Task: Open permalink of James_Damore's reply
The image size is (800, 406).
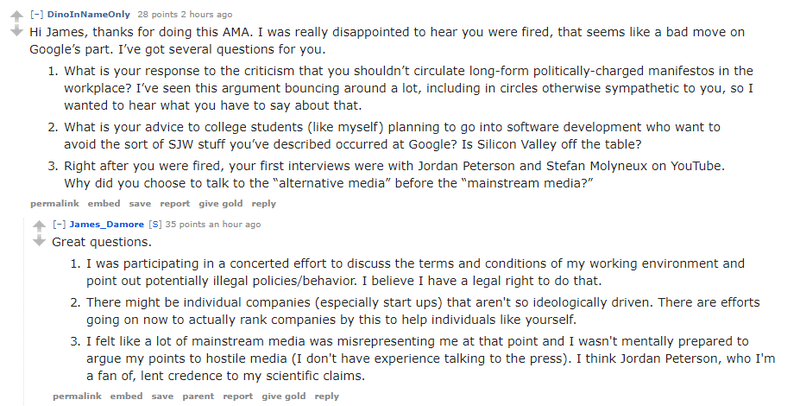Action: [x=77, y=396]
